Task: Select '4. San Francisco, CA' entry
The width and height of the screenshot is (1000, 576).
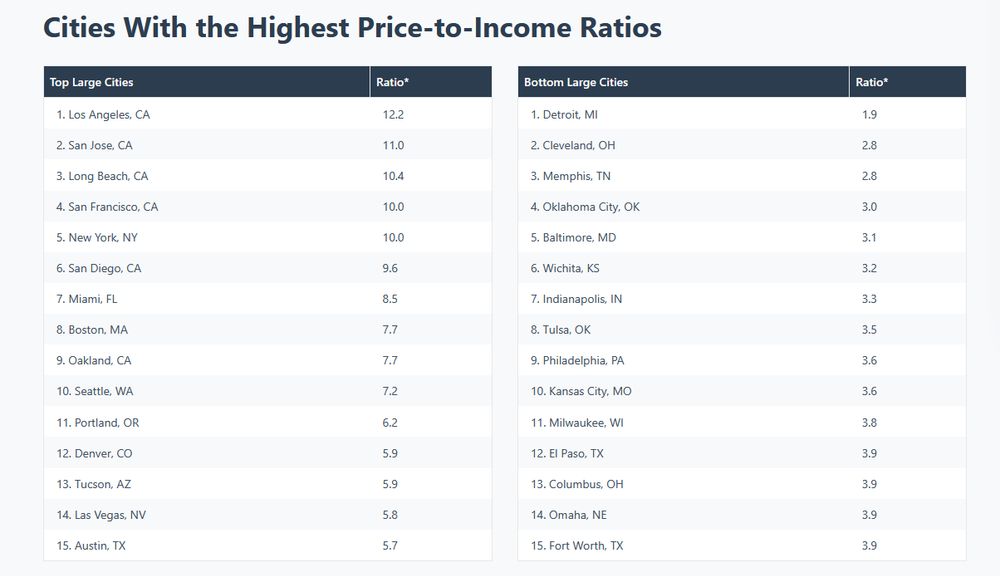Action: [268, 207]
